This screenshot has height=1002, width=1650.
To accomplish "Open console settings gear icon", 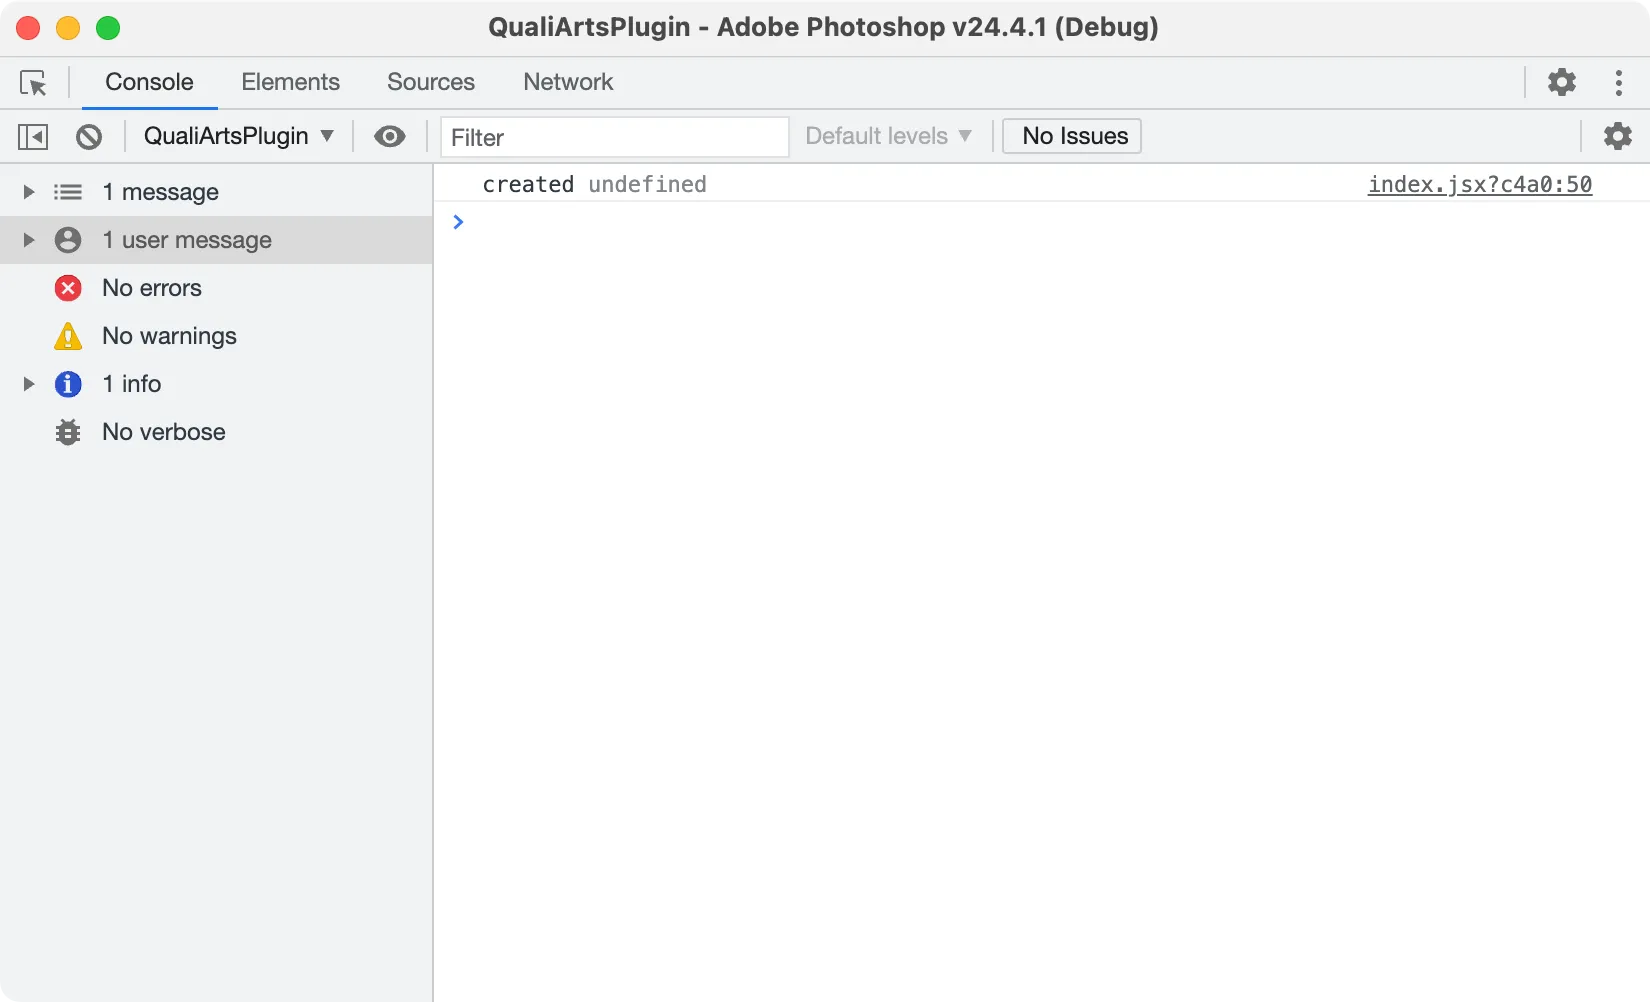I will tap(1617, 136).
